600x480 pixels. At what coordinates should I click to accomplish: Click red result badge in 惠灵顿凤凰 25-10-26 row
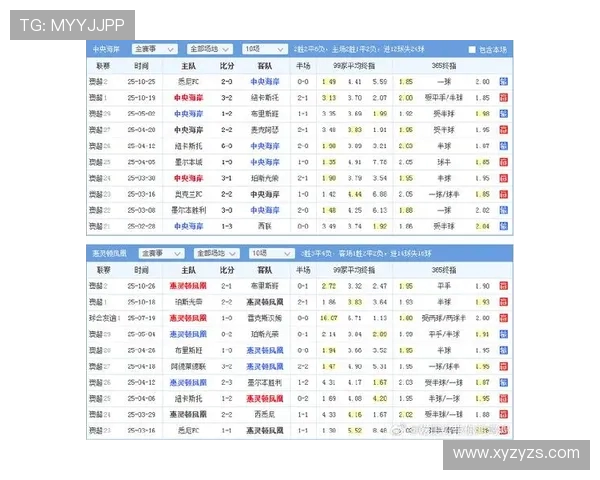coord(504,286)
